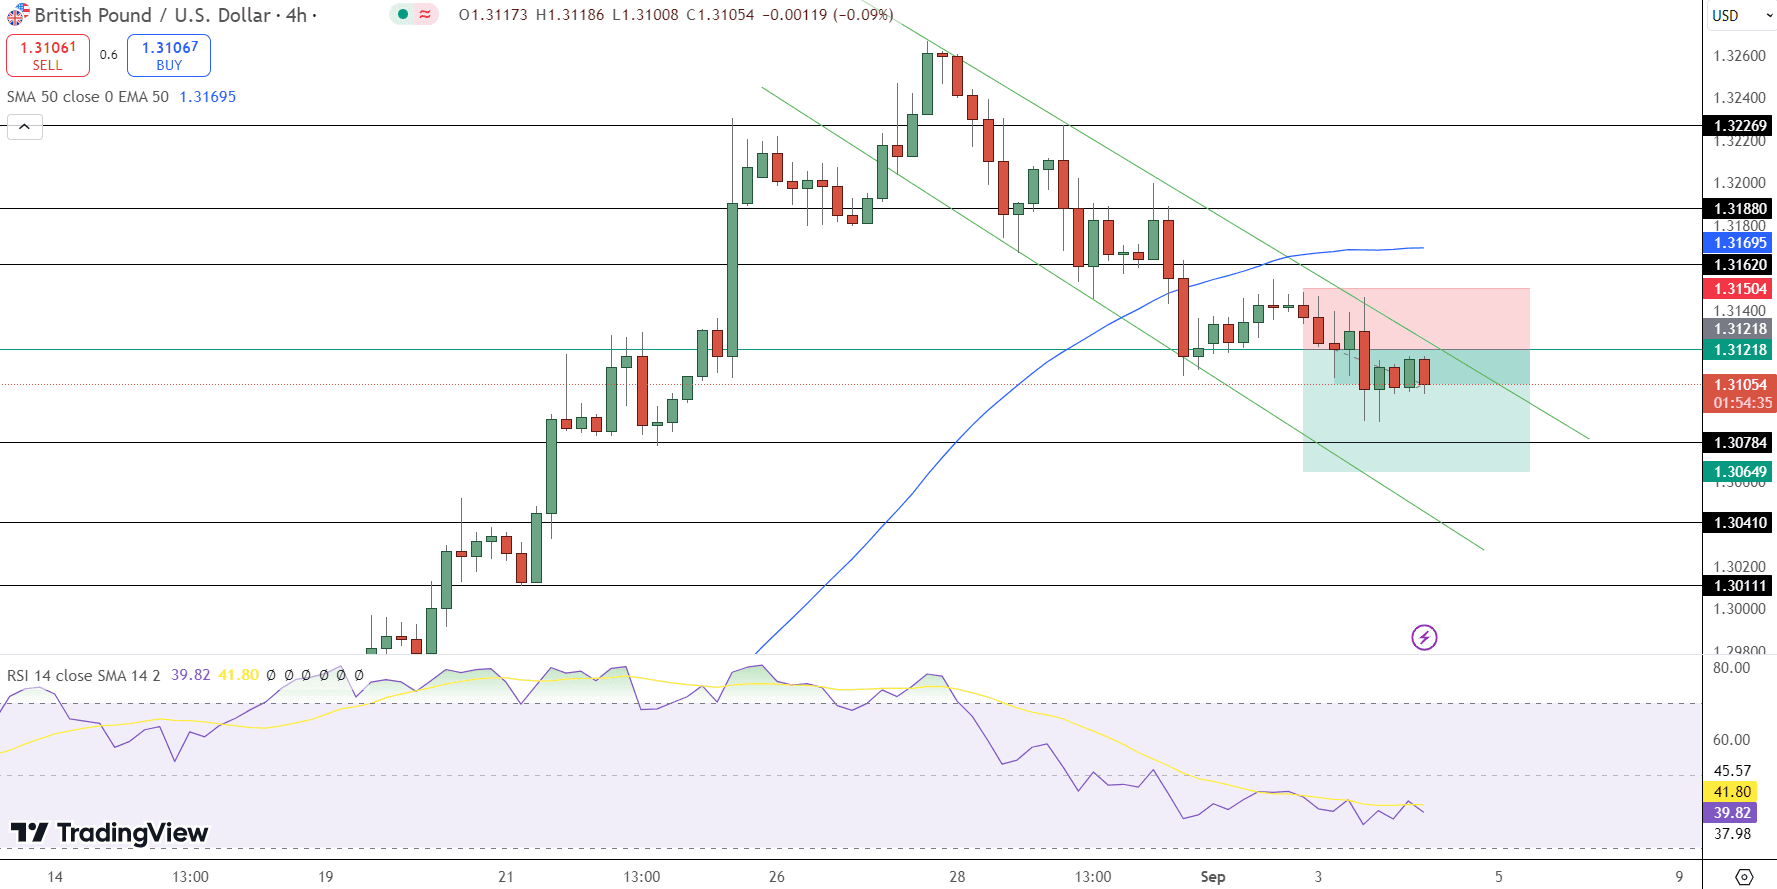
Task: Click the 4h timeframe label
Action: click(x=296, y=15)
